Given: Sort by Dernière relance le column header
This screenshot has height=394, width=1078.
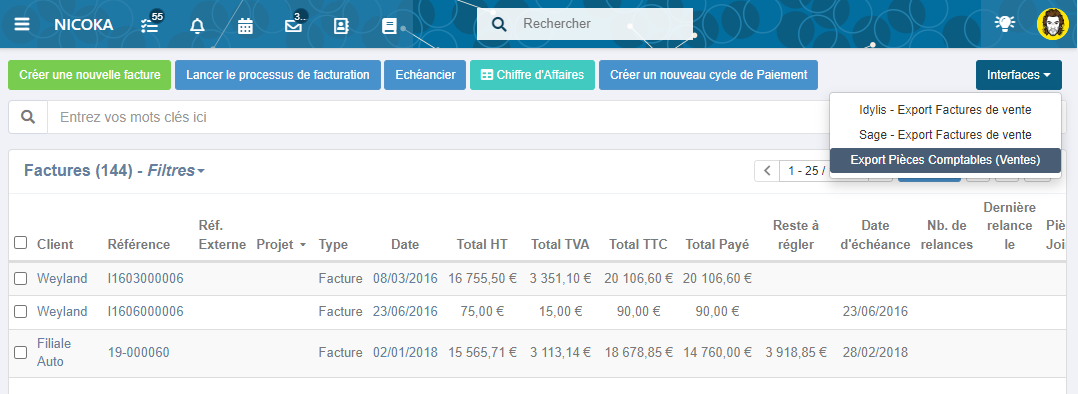Looking at the screenshot, I should [x=1009, y=226].
